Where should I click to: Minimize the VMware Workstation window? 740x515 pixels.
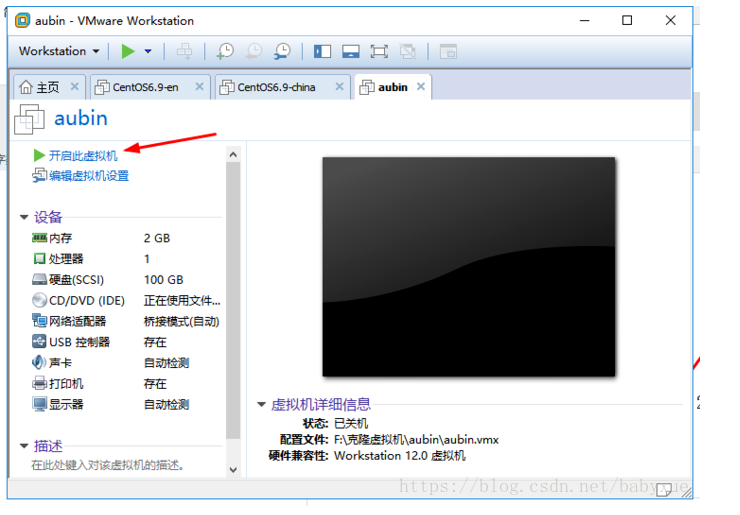tap(585, 20)
